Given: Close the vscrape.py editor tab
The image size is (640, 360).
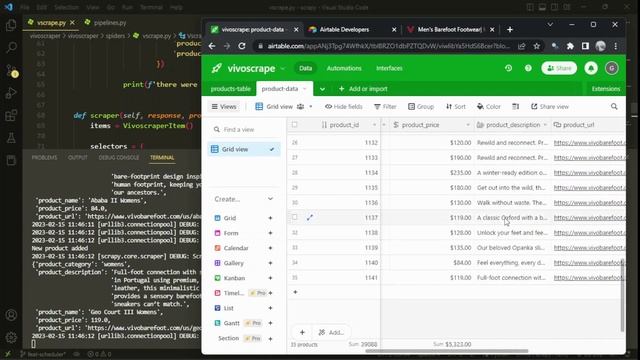Looking at the screenshot, I should point(72,23).
